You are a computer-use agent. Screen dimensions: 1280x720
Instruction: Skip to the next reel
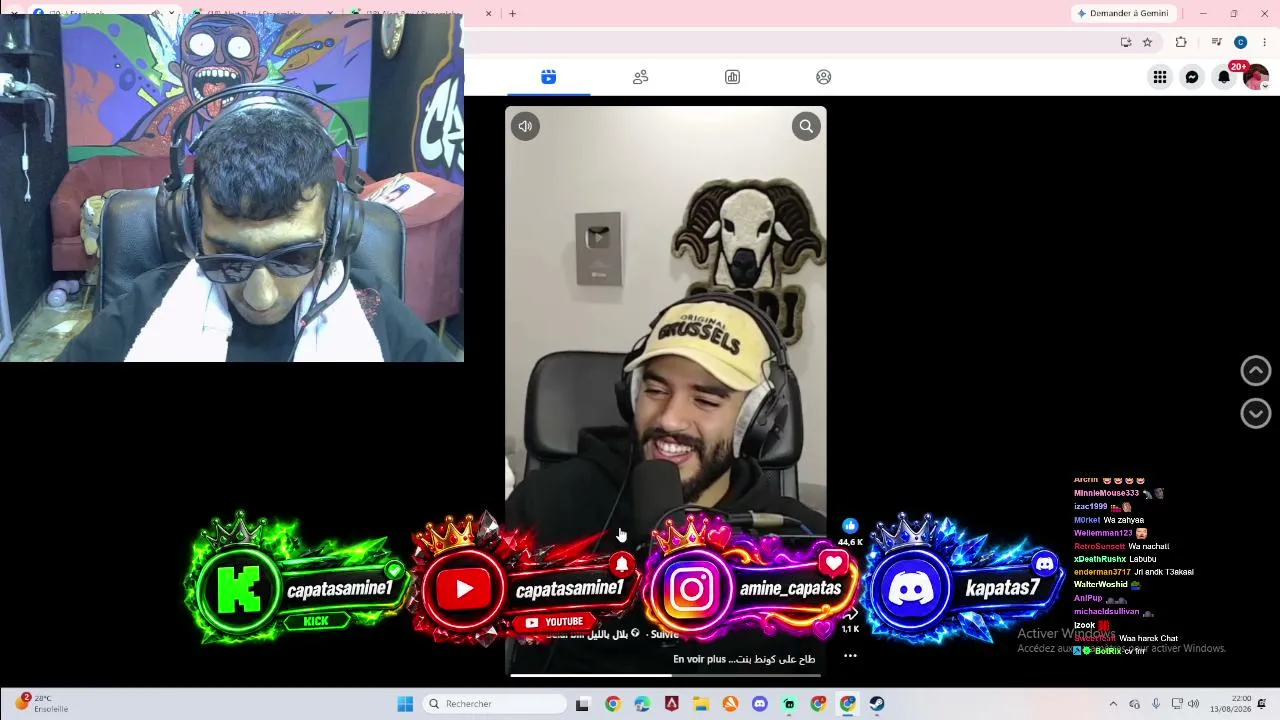pos(1256,413)
